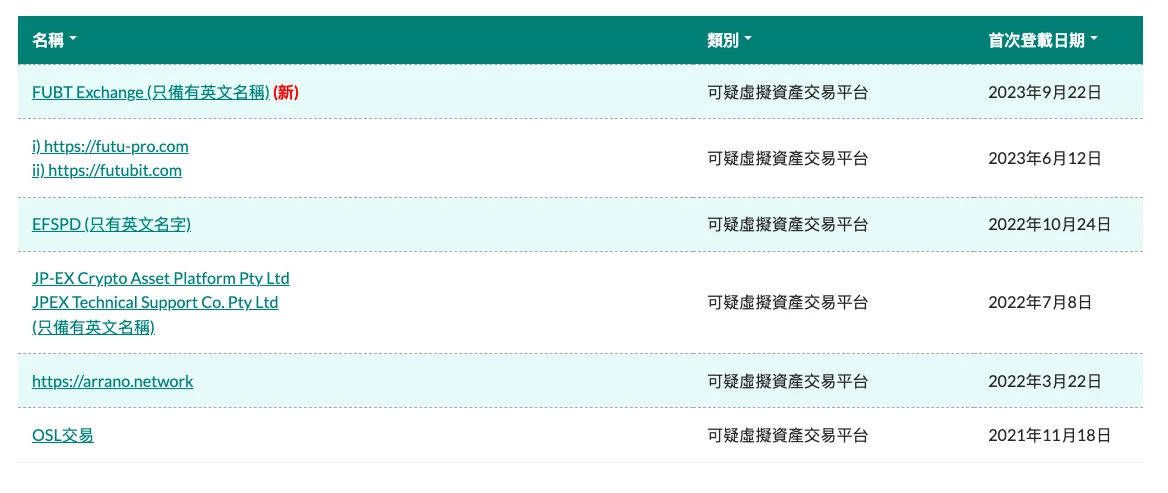Open the FUBT Exchange entry link
This screenshot has height=493, width=1168.
pyautogui.click(x=151, y=92)
